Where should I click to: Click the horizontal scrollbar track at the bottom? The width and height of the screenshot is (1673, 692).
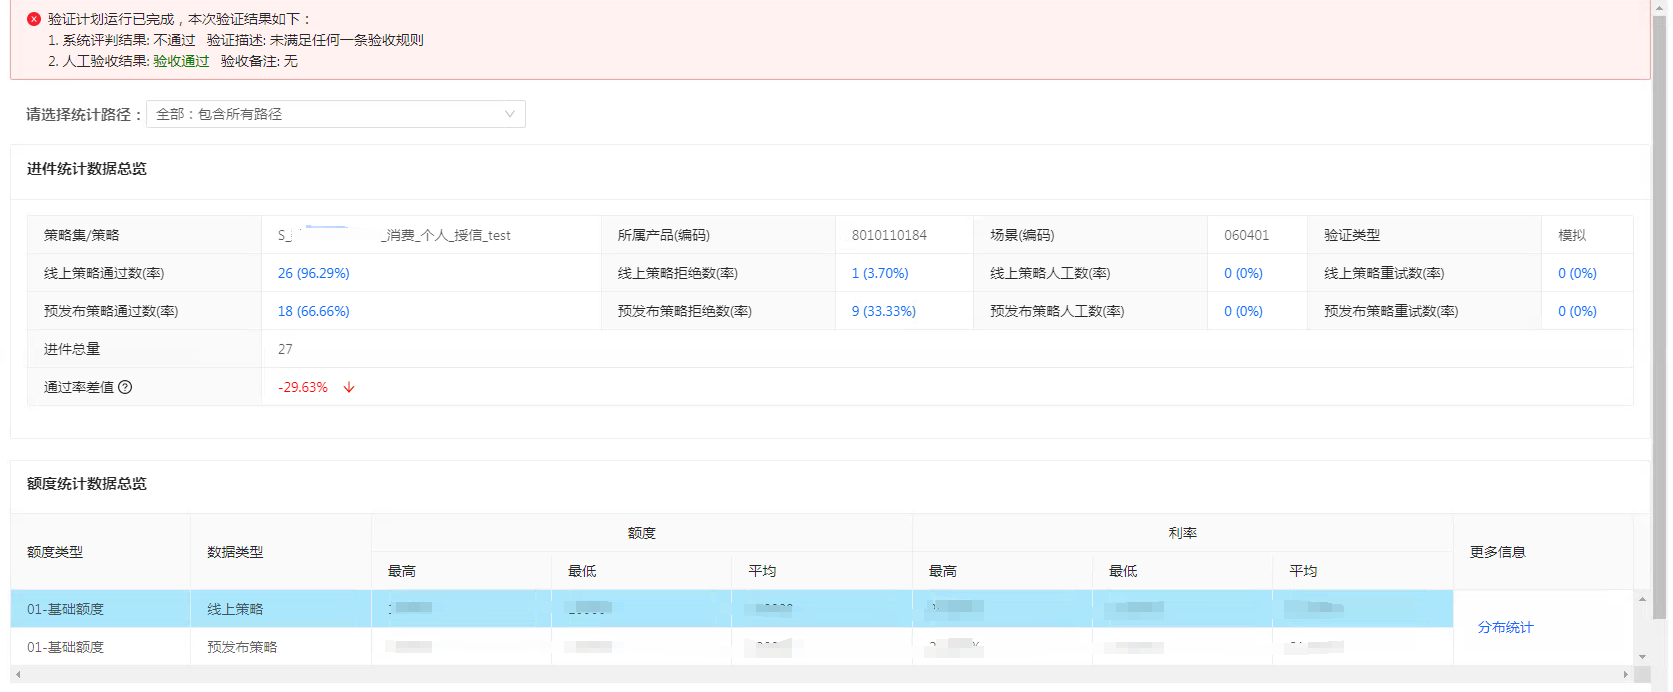(x=821, y=675)
